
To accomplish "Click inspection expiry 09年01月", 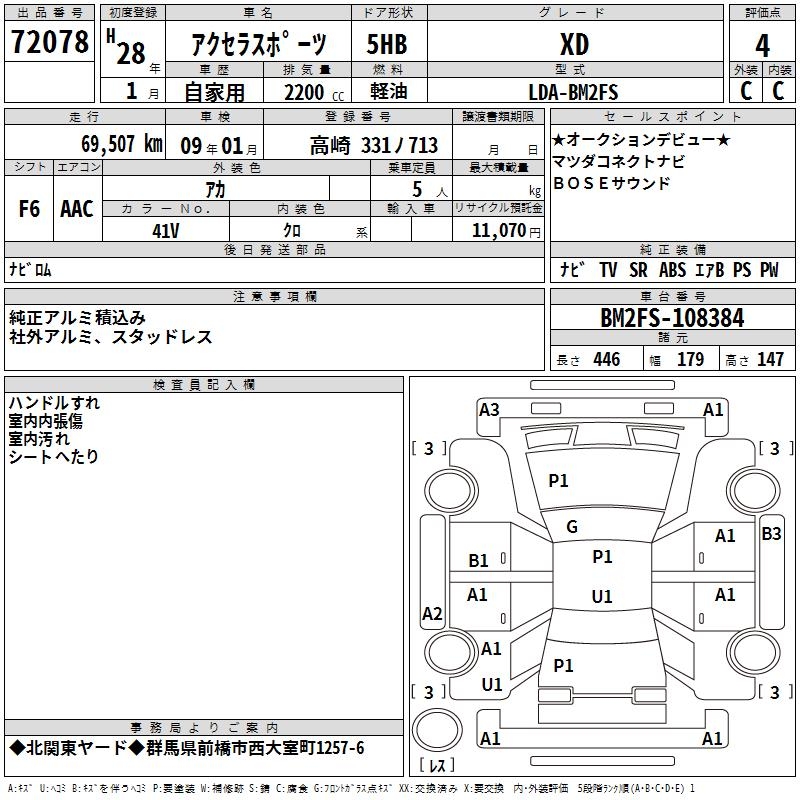I will [219, 146].
